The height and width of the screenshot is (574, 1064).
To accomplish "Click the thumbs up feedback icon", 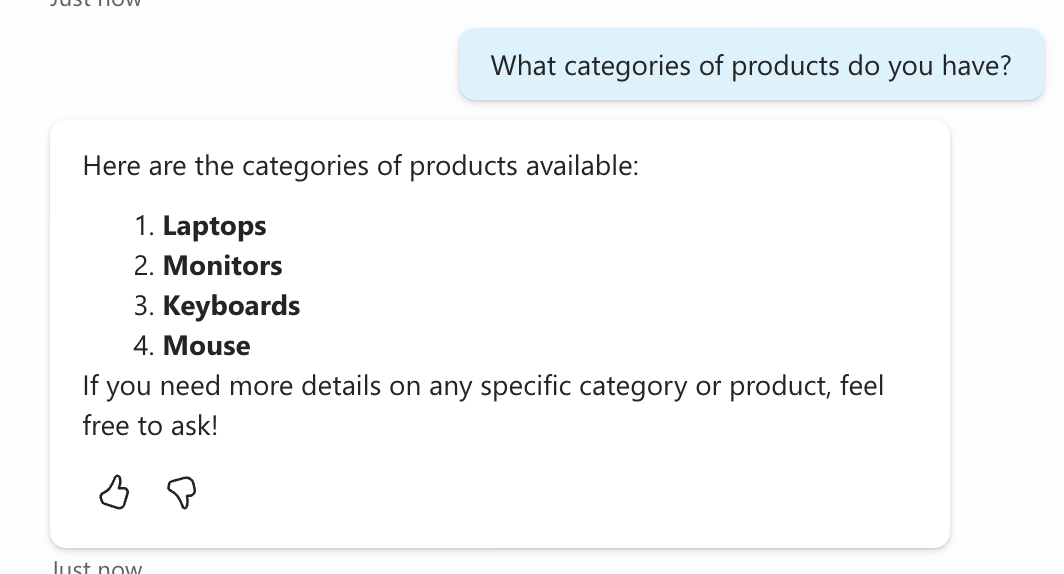I will (x=115, y=492).
